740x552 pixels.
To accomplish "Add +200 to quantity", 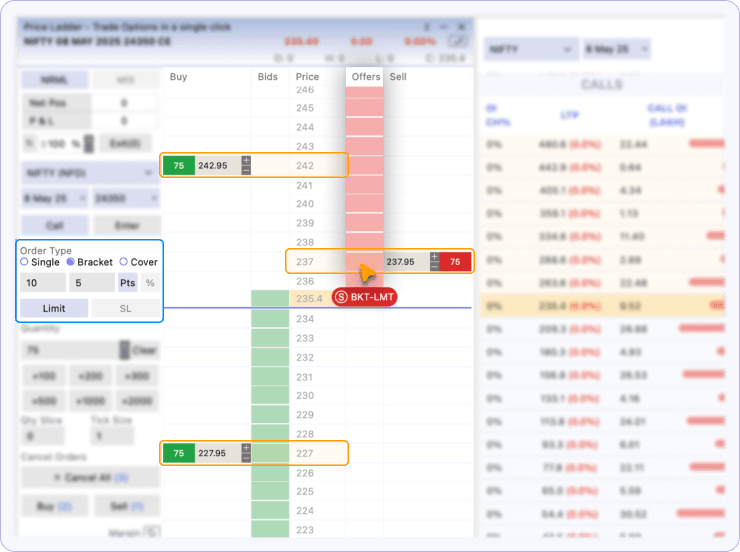I will point(91,376).
